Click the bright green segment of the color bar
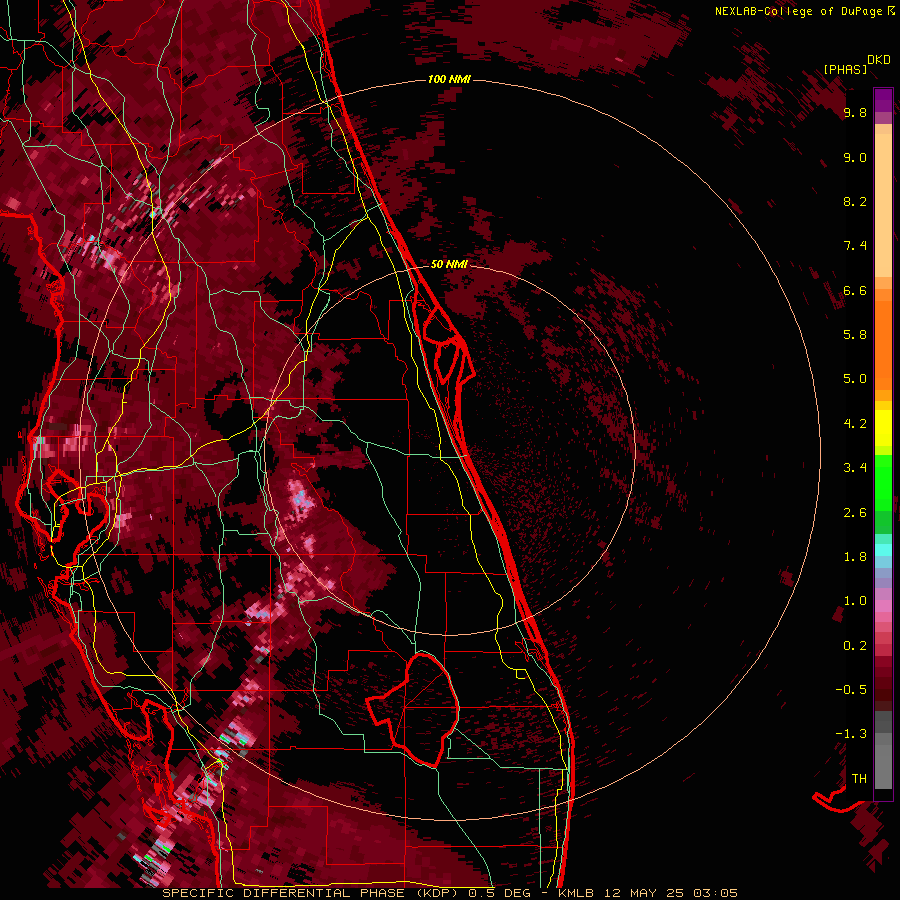The height and width of the screenshot is (900, 900). (x=883, y=482)
